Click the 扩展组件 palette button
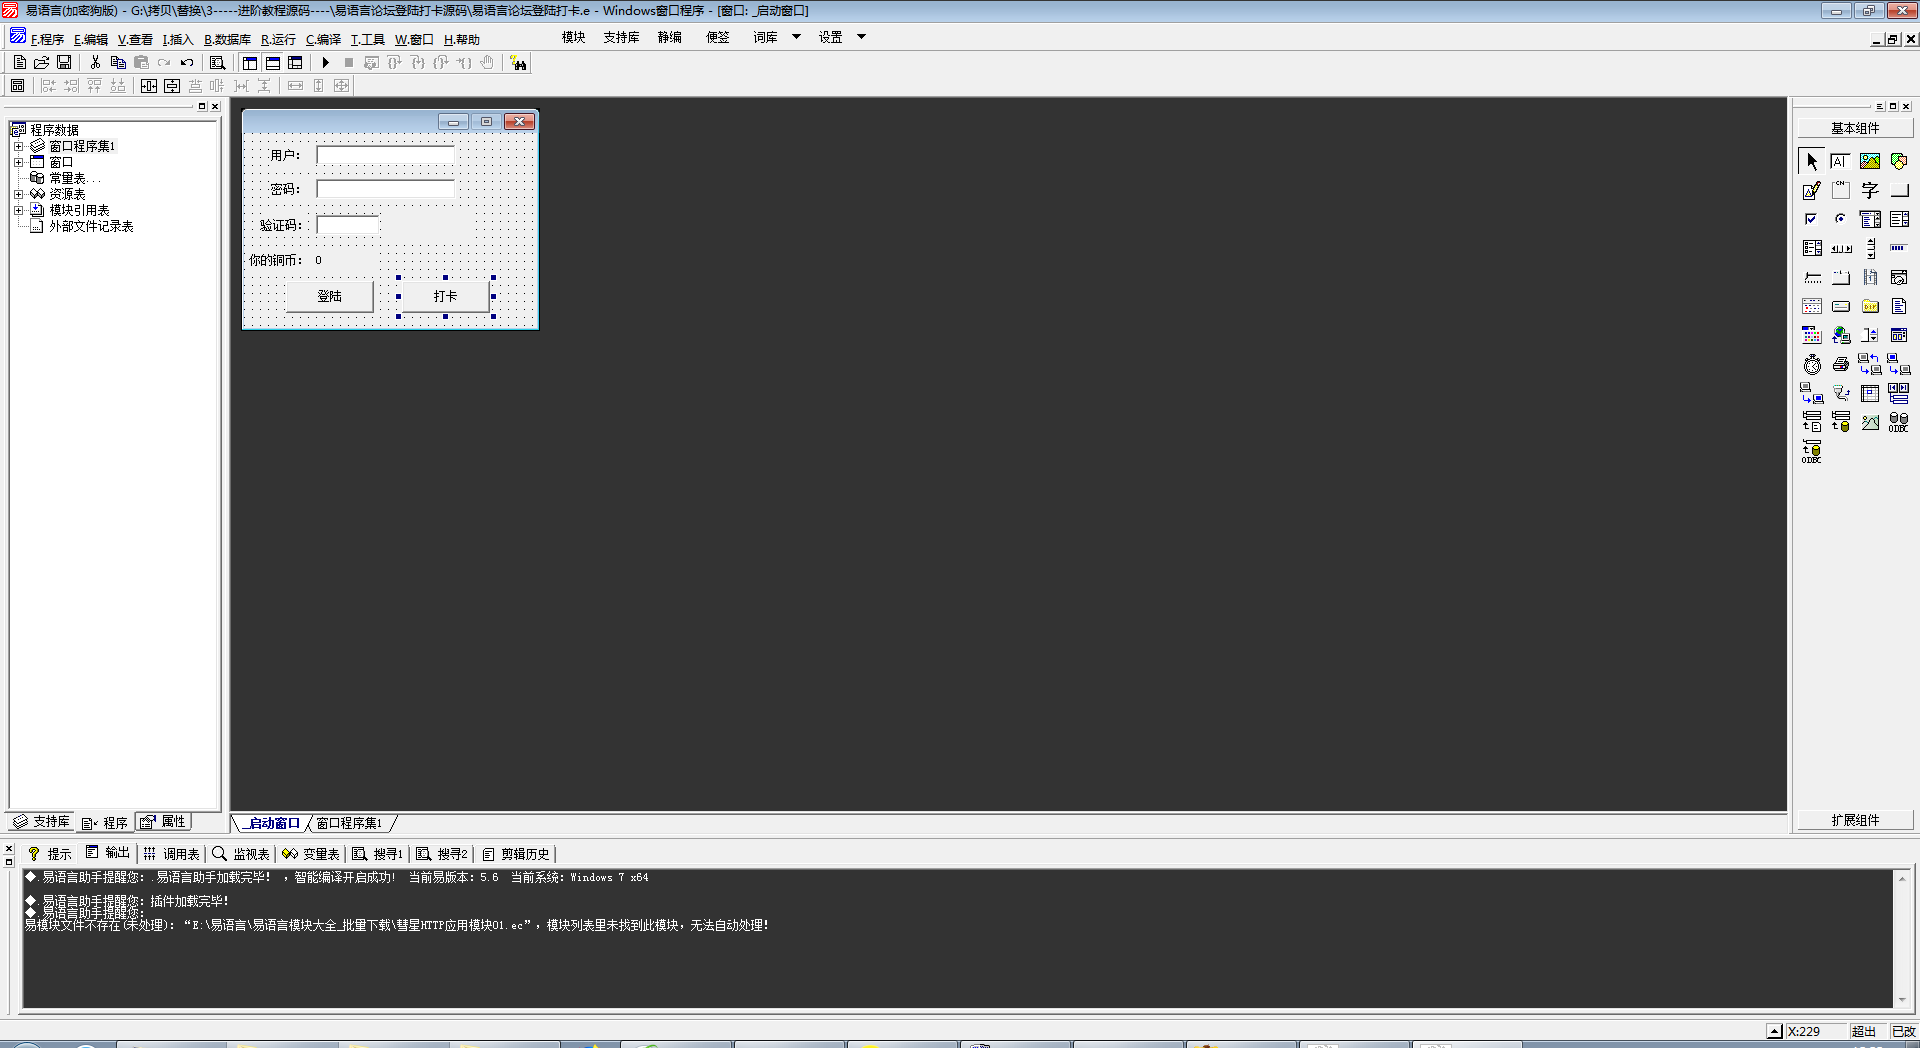This screenshot has height=1048, width=1920. coord(1855,820)
